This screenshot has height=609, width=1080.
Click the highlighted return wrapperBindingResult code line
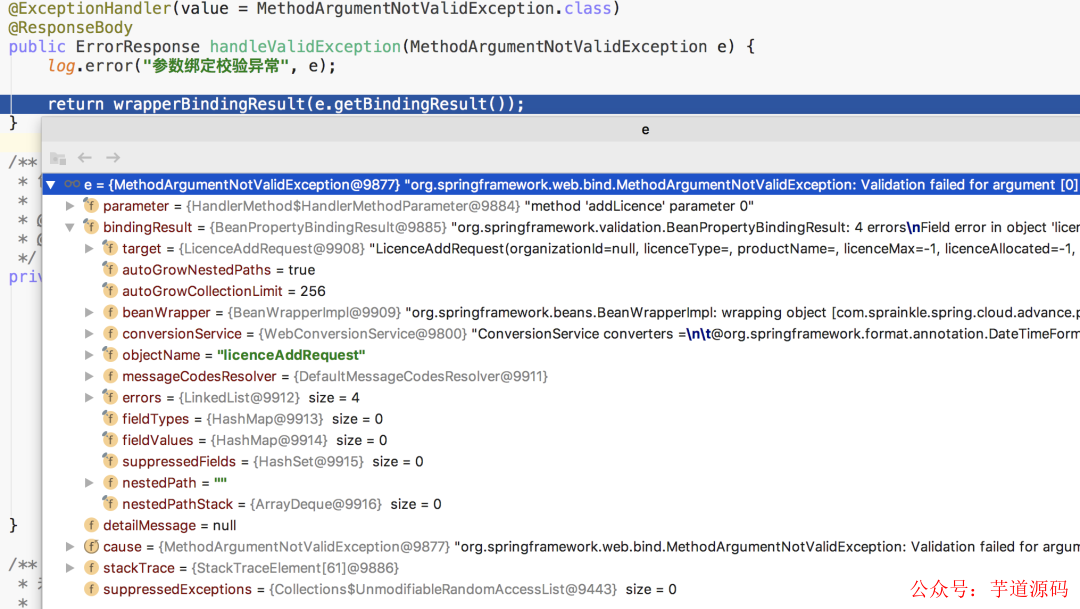(x=540, y=104)
